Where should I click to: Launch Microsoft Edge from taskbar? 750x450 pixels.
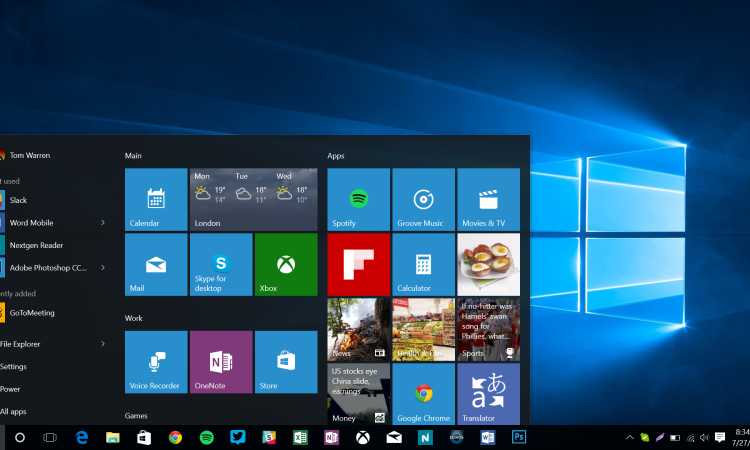[x=82, y=437]
